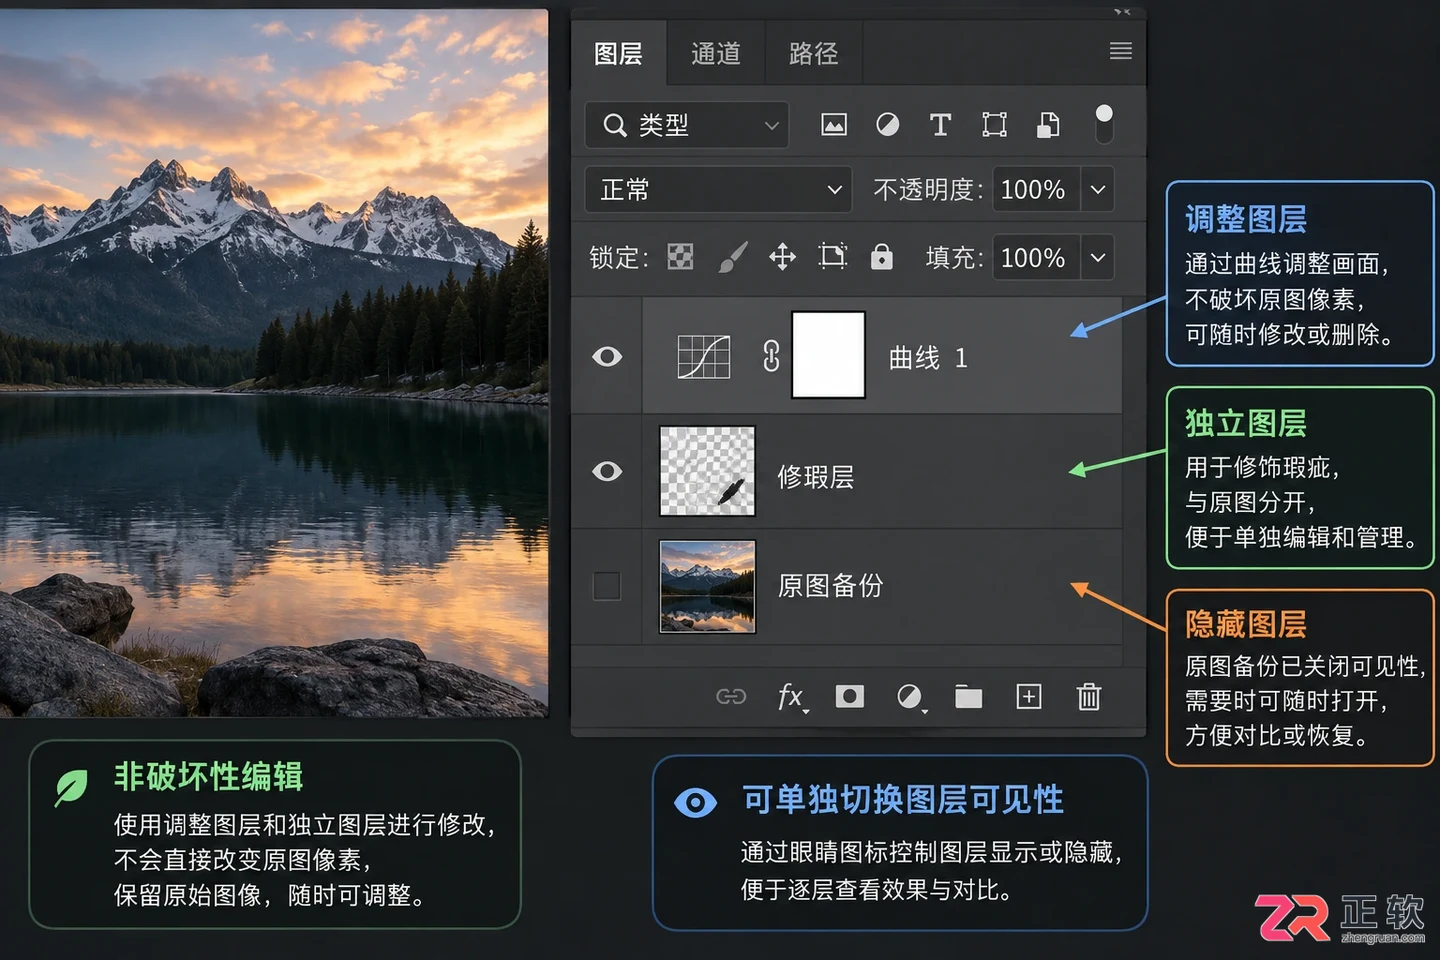Screen dimensions: 1440x960
Task: Open blend mode 正常 dropdown
Action: coord(718,190)
